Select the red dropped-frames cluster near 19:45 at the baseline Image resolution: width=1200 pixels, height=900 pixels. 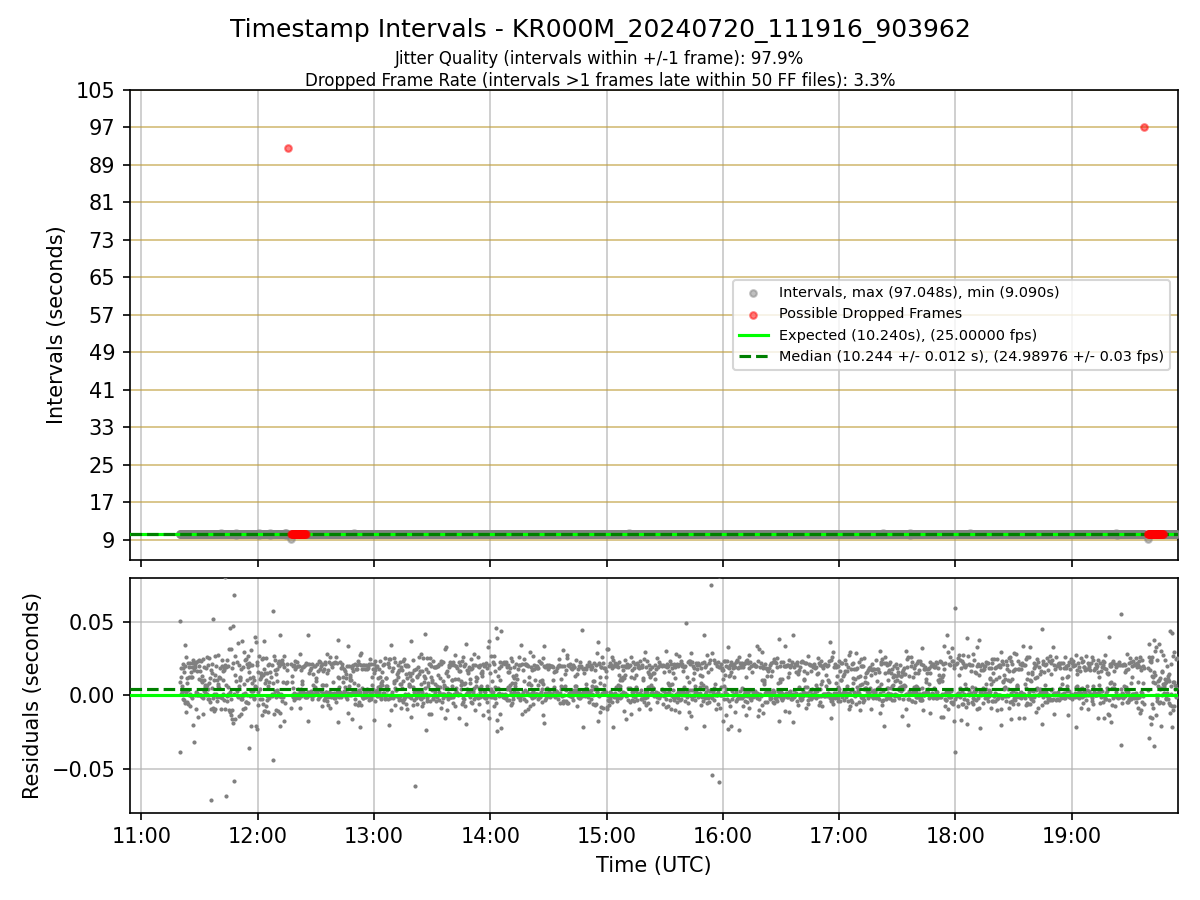tap(1156, 534)
